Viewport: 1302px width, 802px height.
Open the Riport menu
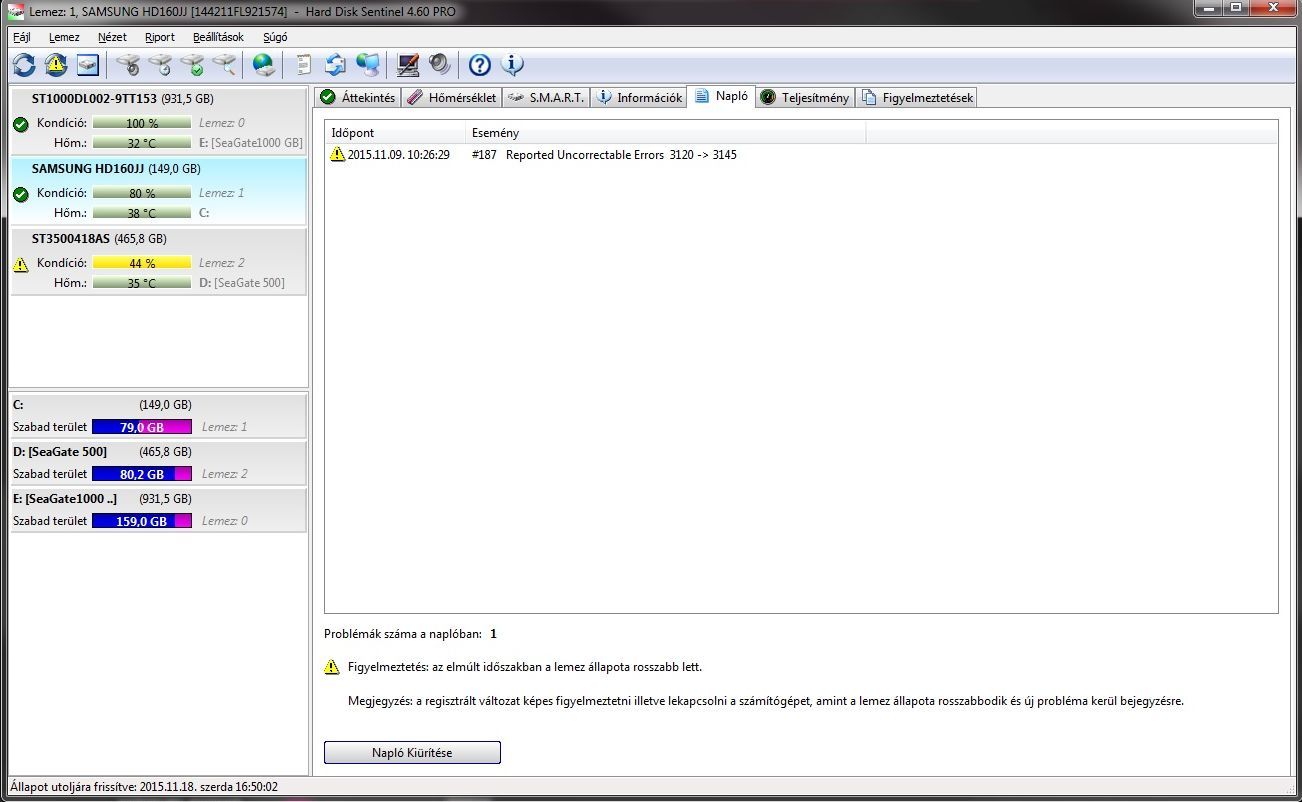click(x=160, y=37)
